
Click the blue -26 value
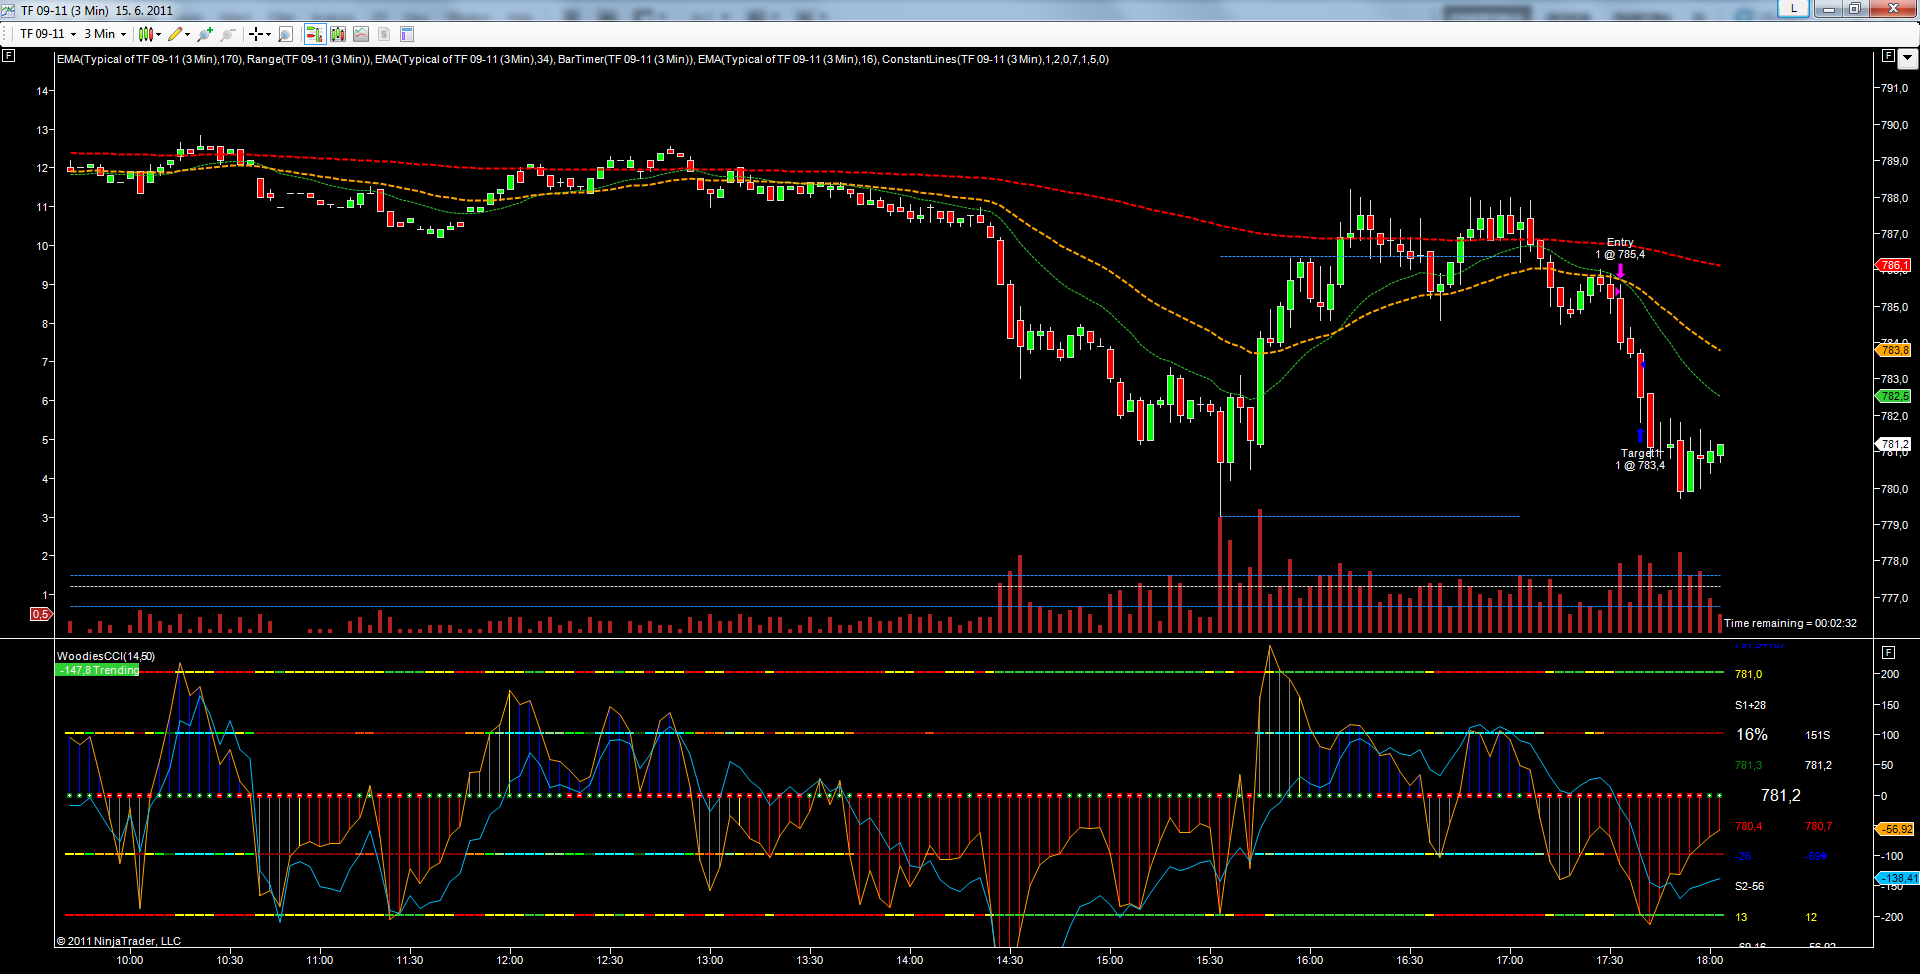[1743, 856]
